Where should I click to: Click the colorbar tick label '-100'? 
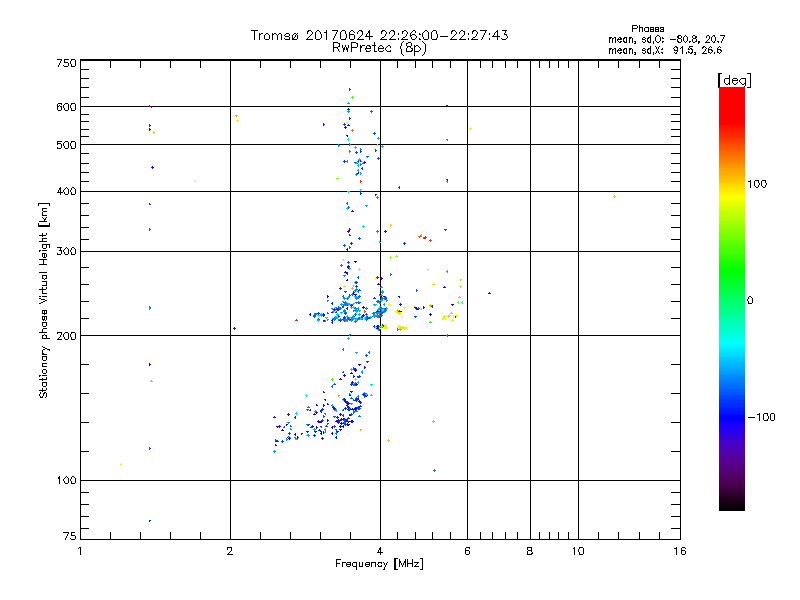[761, 417]
